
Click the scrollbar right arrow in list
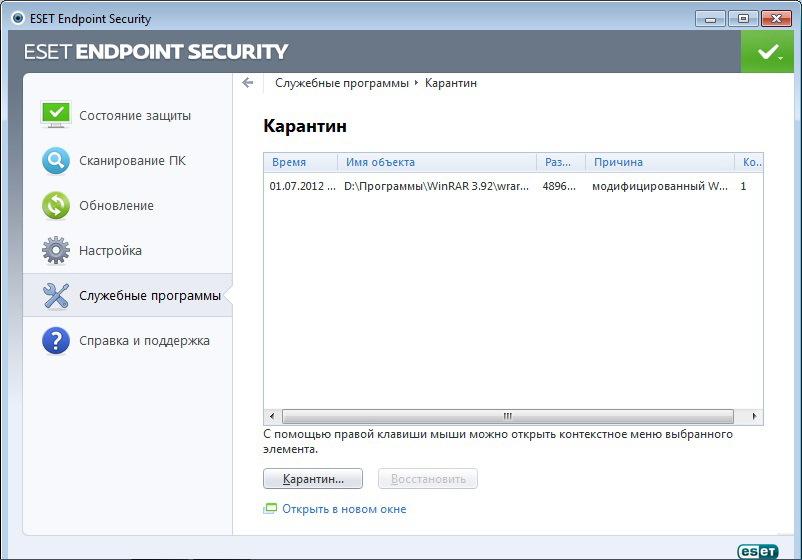tap(756, 416)
